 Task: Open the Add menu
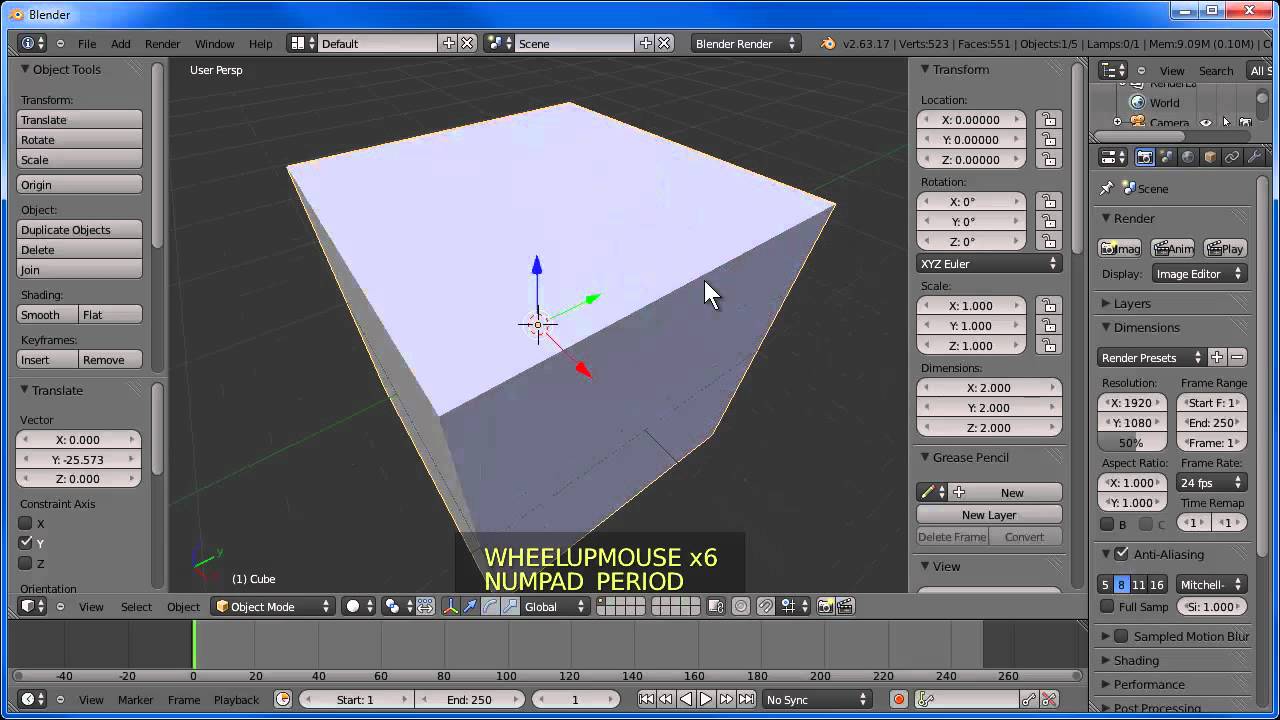pos(121,44)
